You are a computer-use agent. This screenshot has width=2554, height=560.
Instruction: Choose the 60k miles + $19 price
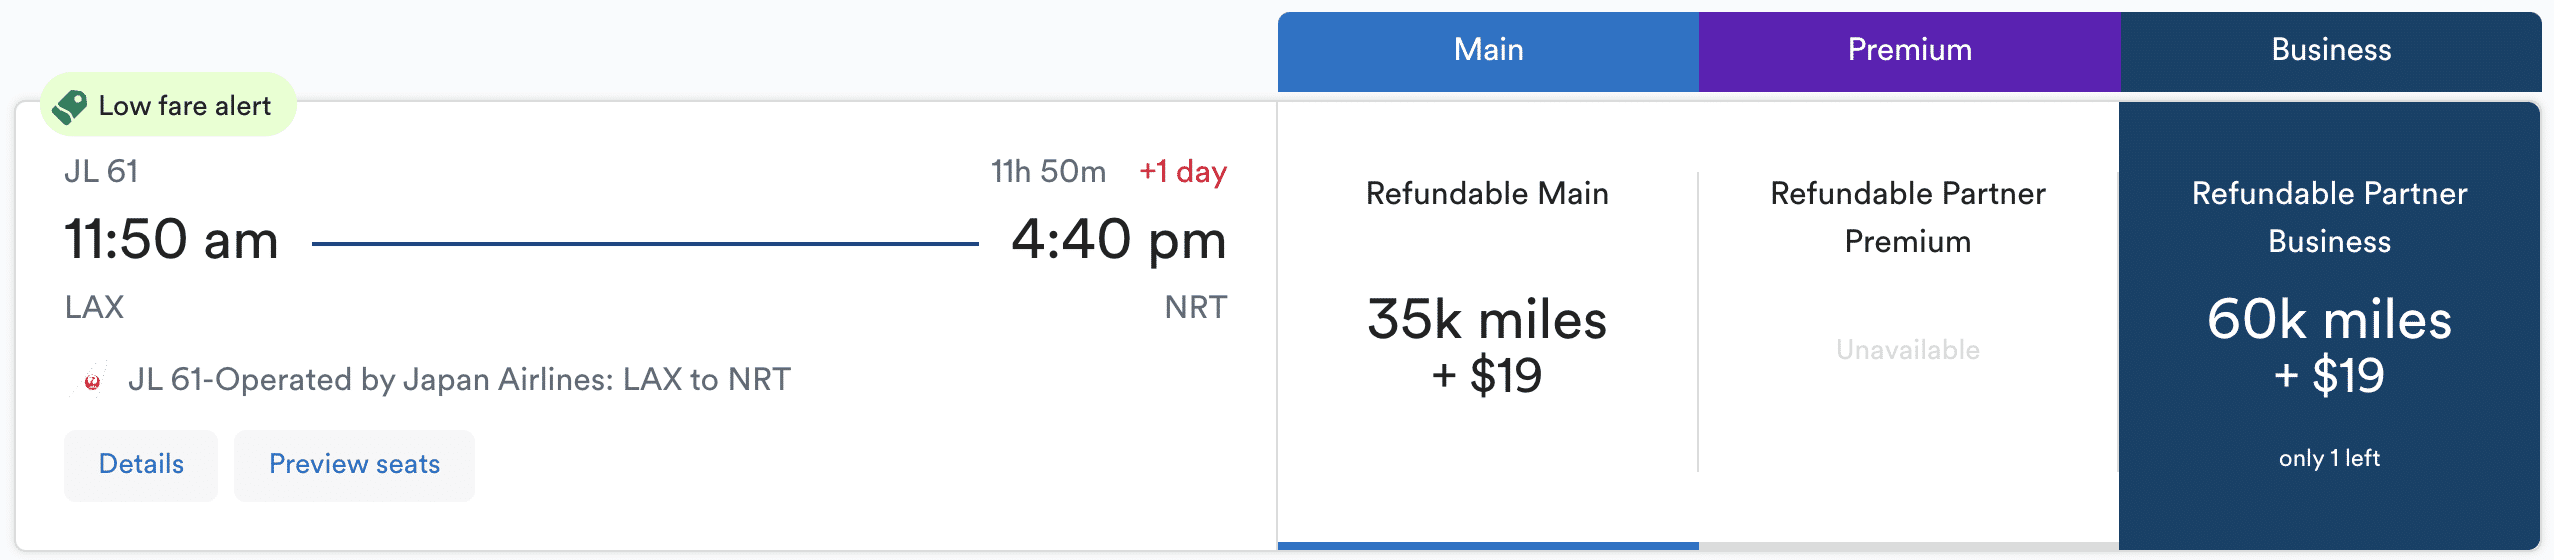[2329, 346]
